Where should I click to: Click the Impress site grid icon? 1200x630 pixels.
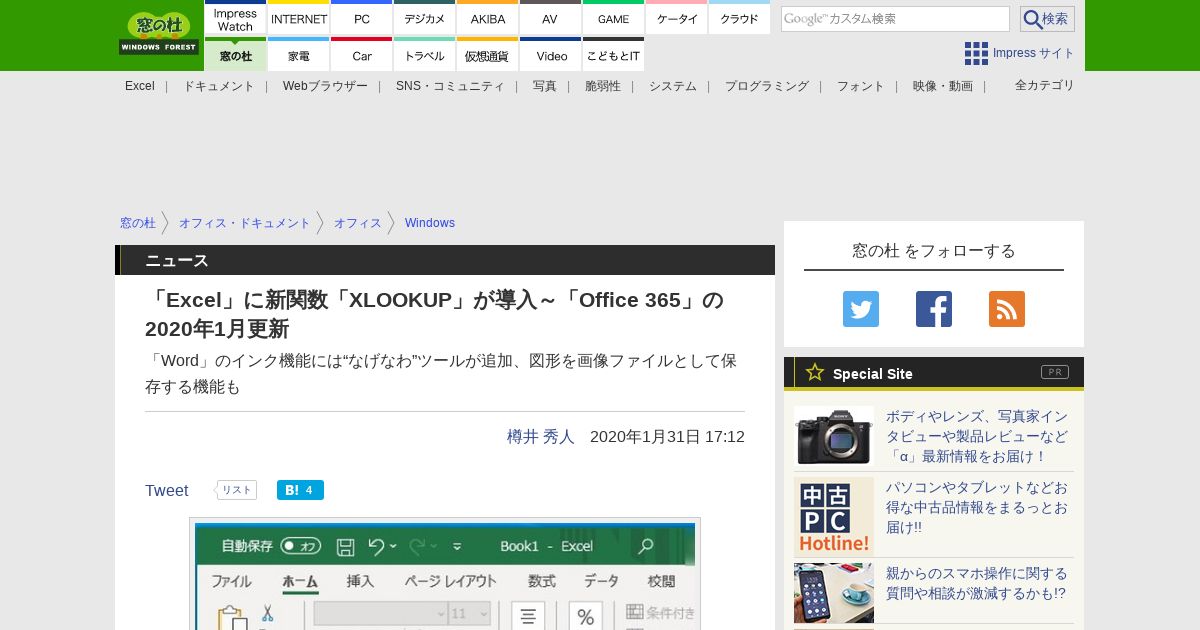[976, 53]
